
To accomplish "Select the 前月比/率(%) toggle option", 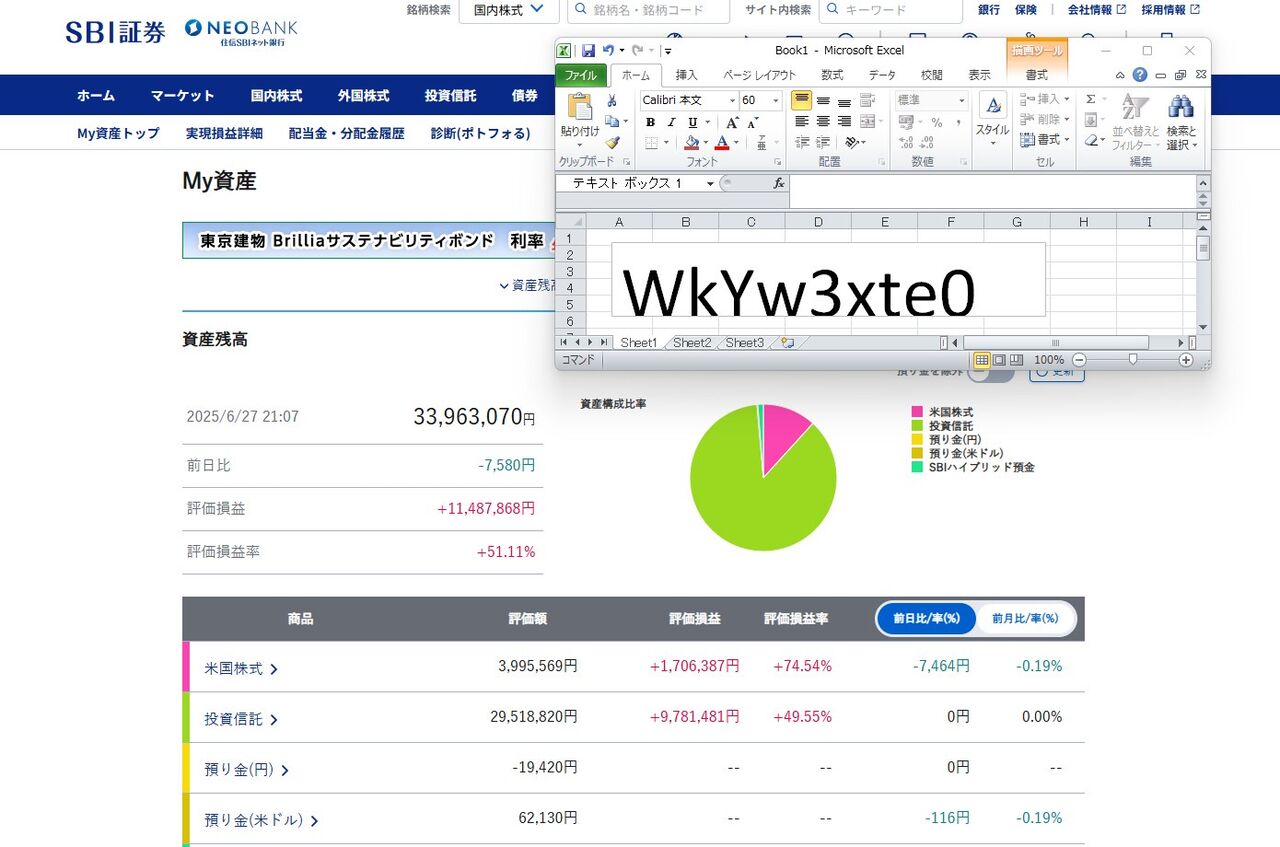I will (x=1025, y=619).
